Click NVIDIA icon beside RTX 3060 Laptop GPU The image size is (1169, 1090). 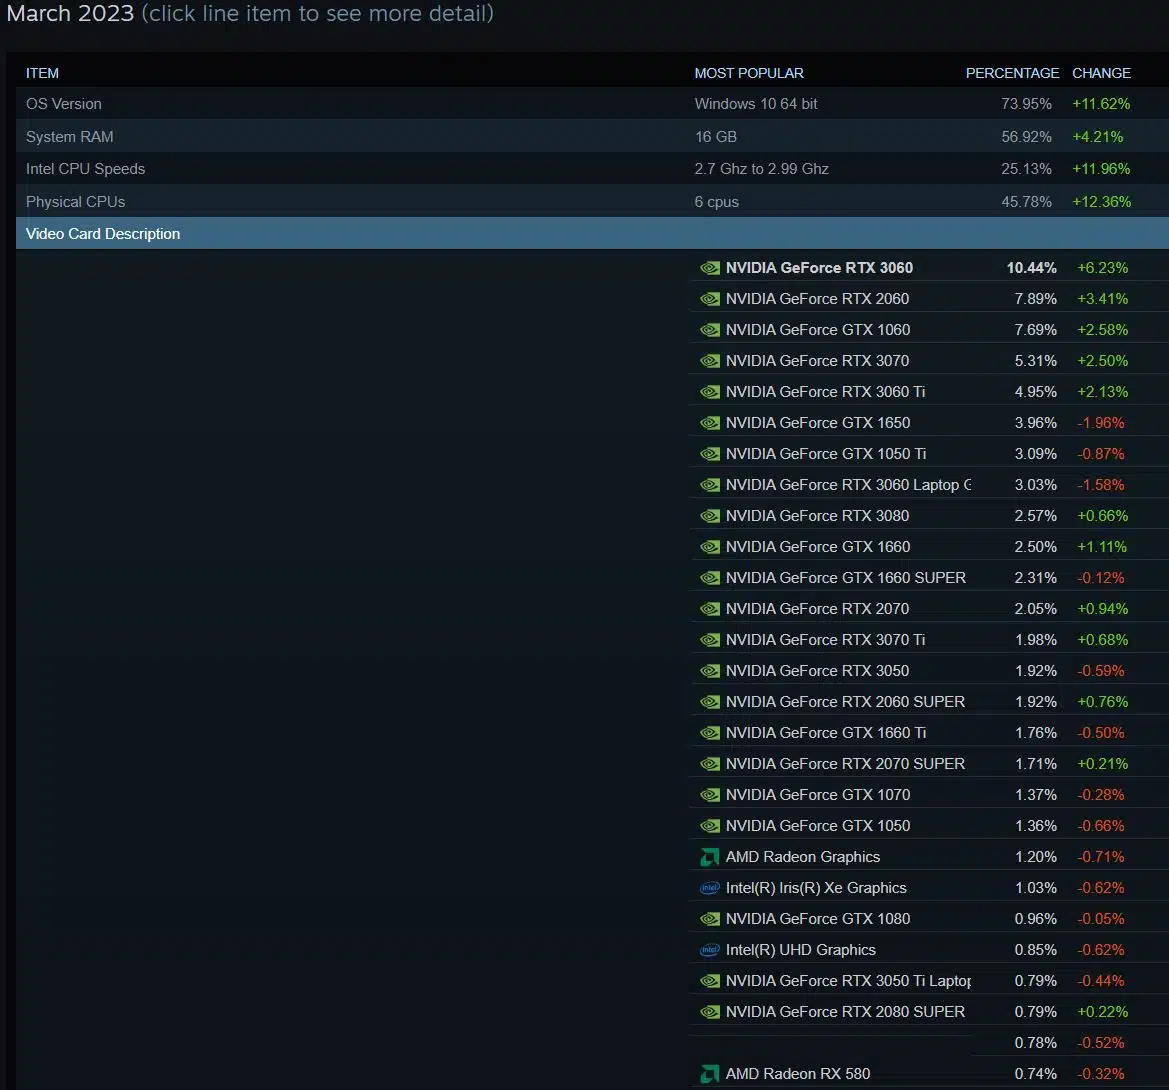pos(710,485)
